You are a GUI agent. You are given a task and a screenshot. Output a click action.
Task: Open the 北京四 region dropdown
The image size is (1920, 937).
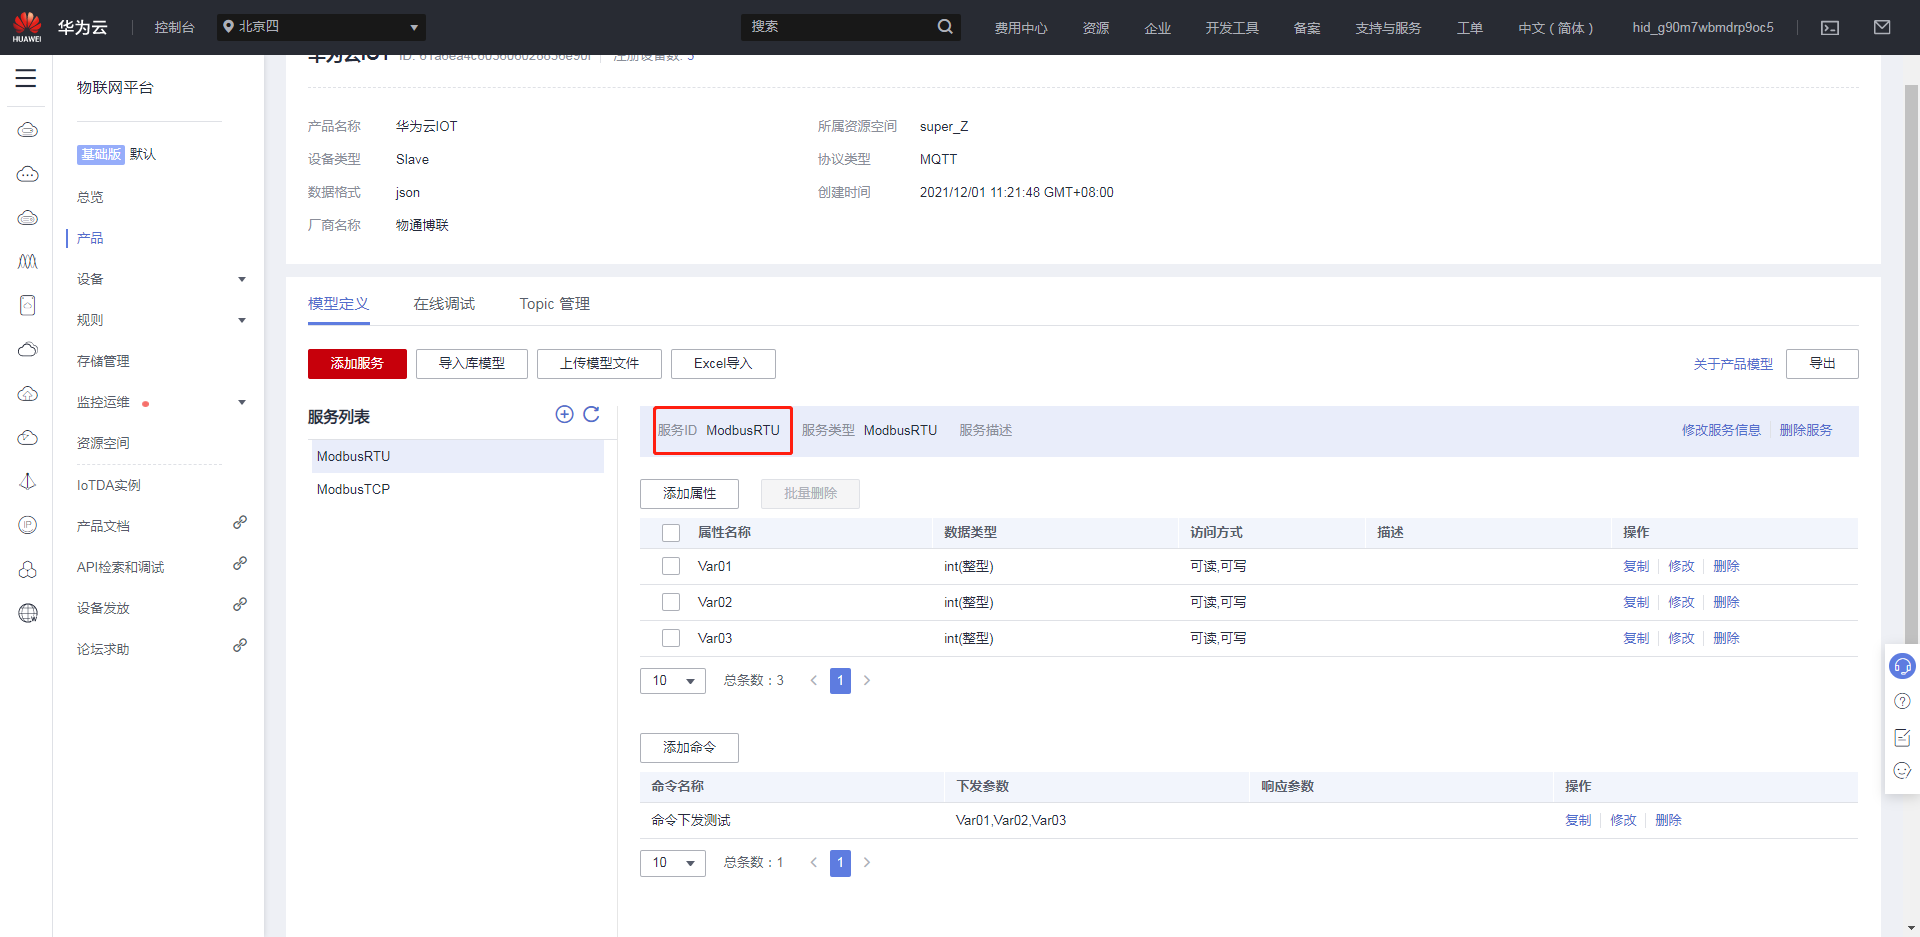tap(321, 27)
